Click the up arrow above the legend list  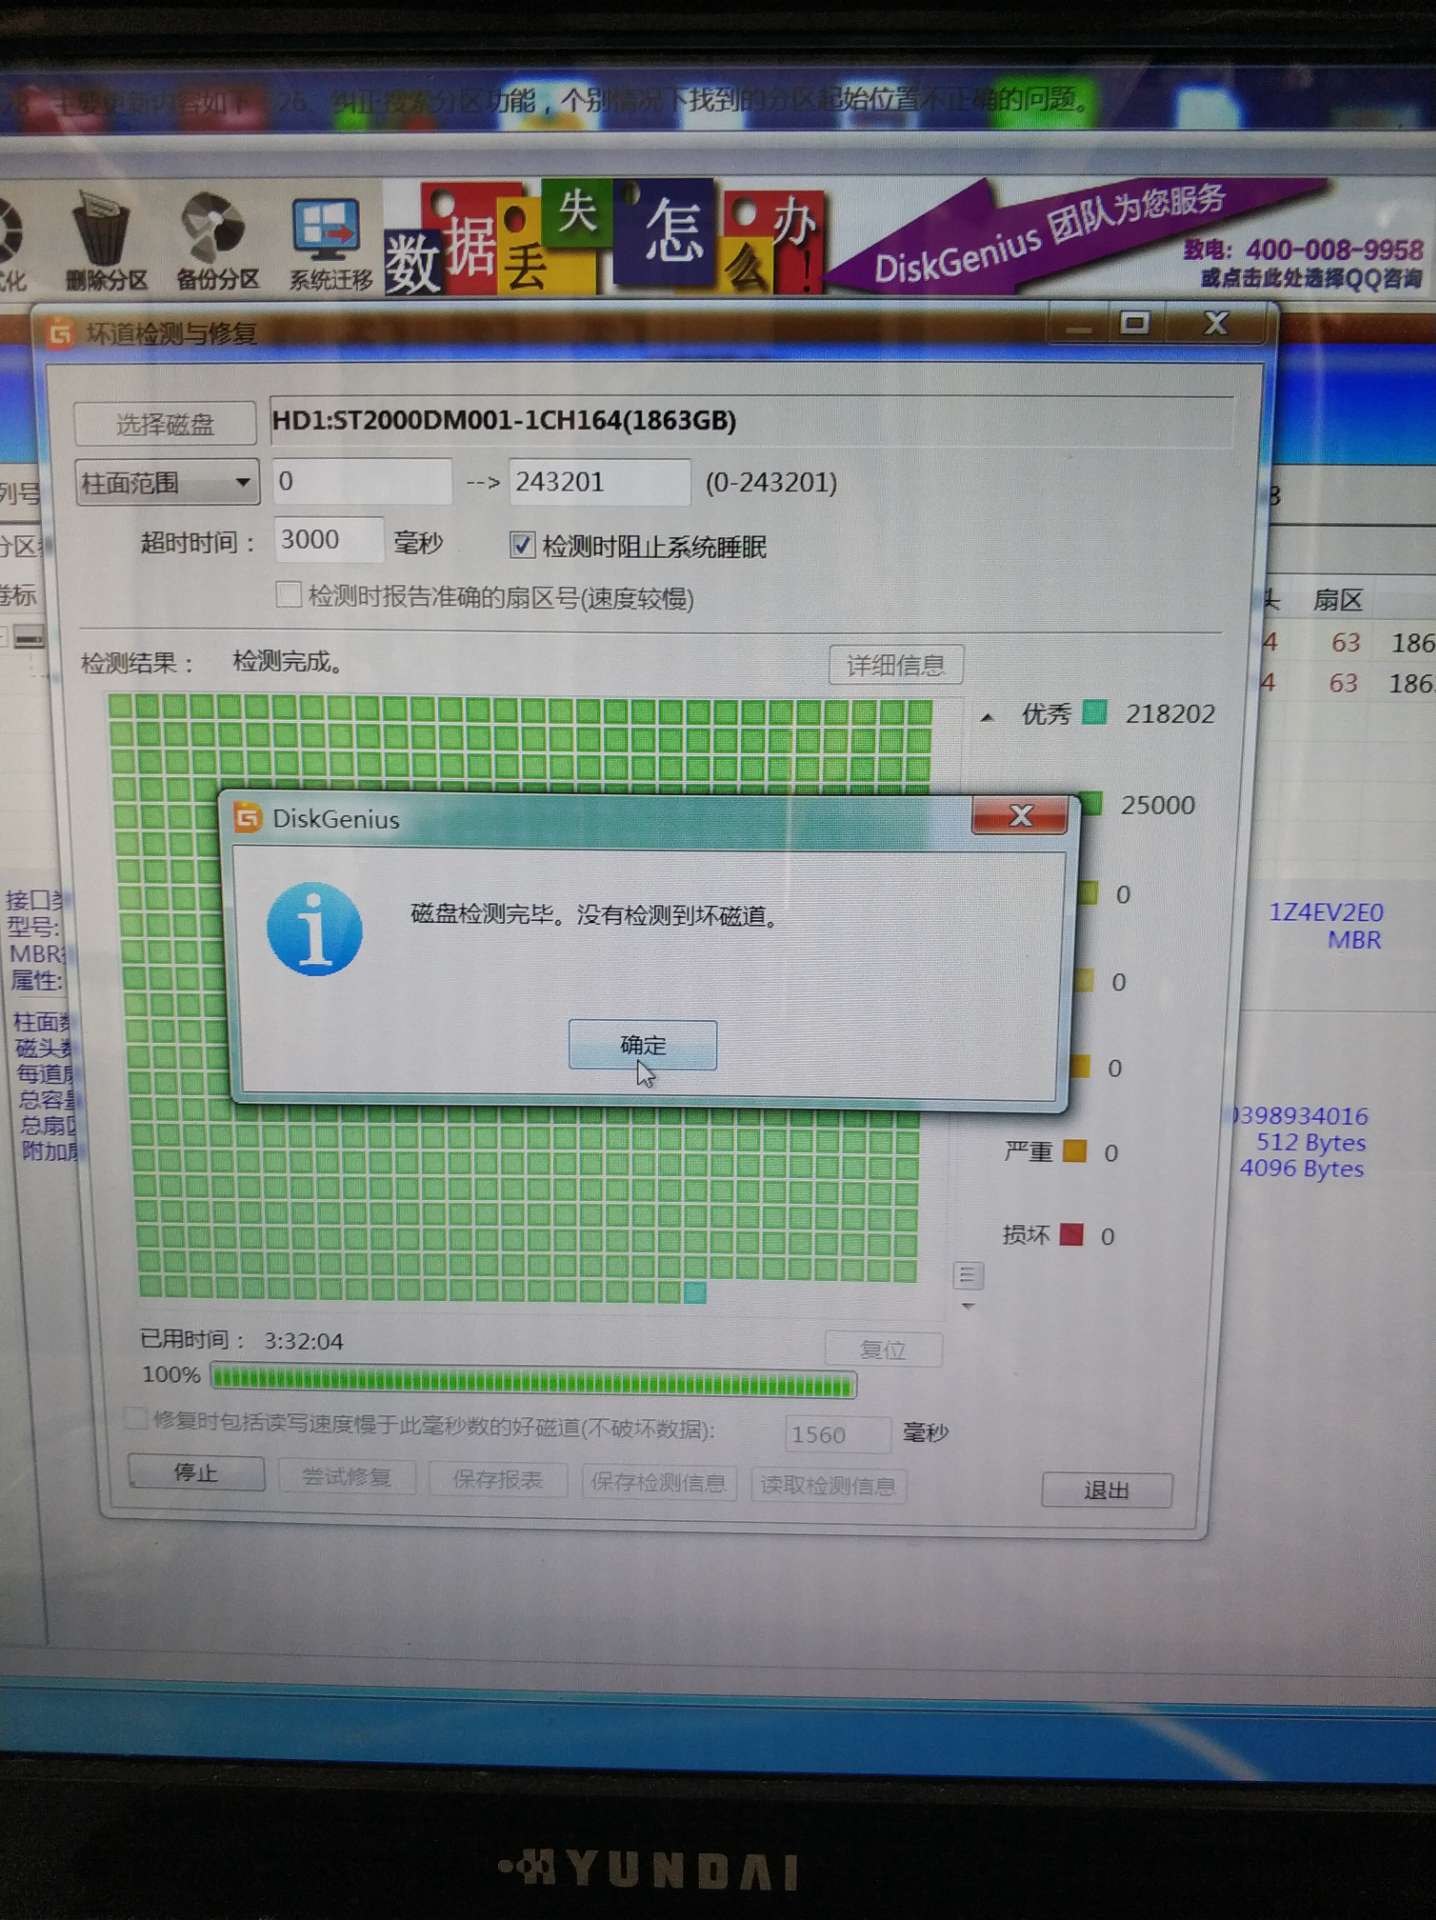[x=988, y=717]
